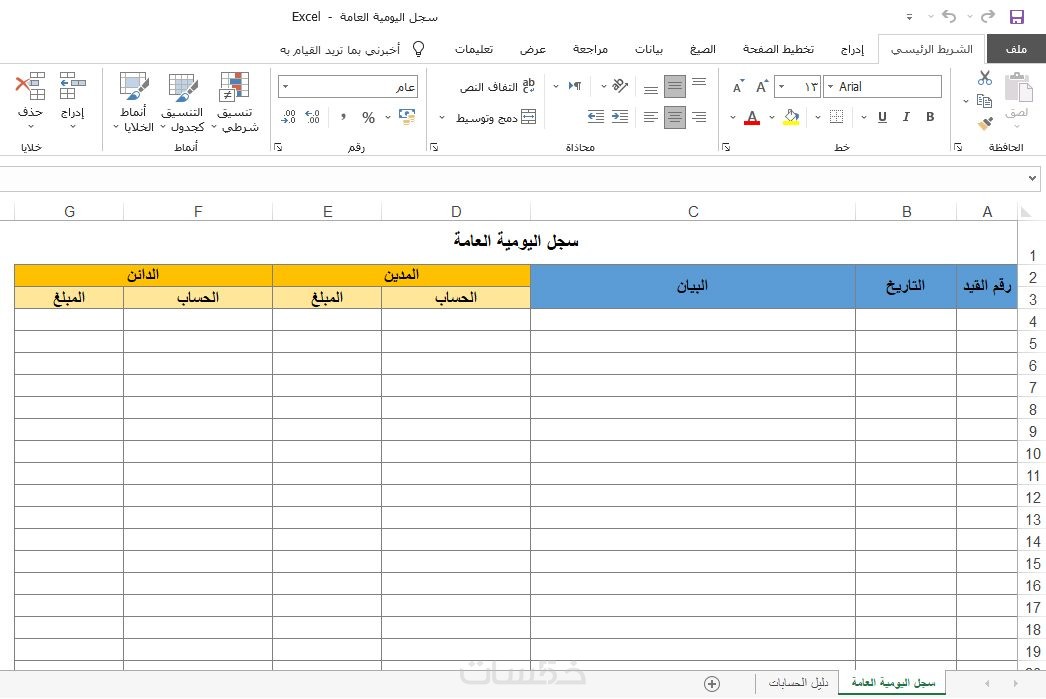Apply comma style number format
Viewport: 1046px width, 699px height.
(343, 117)
